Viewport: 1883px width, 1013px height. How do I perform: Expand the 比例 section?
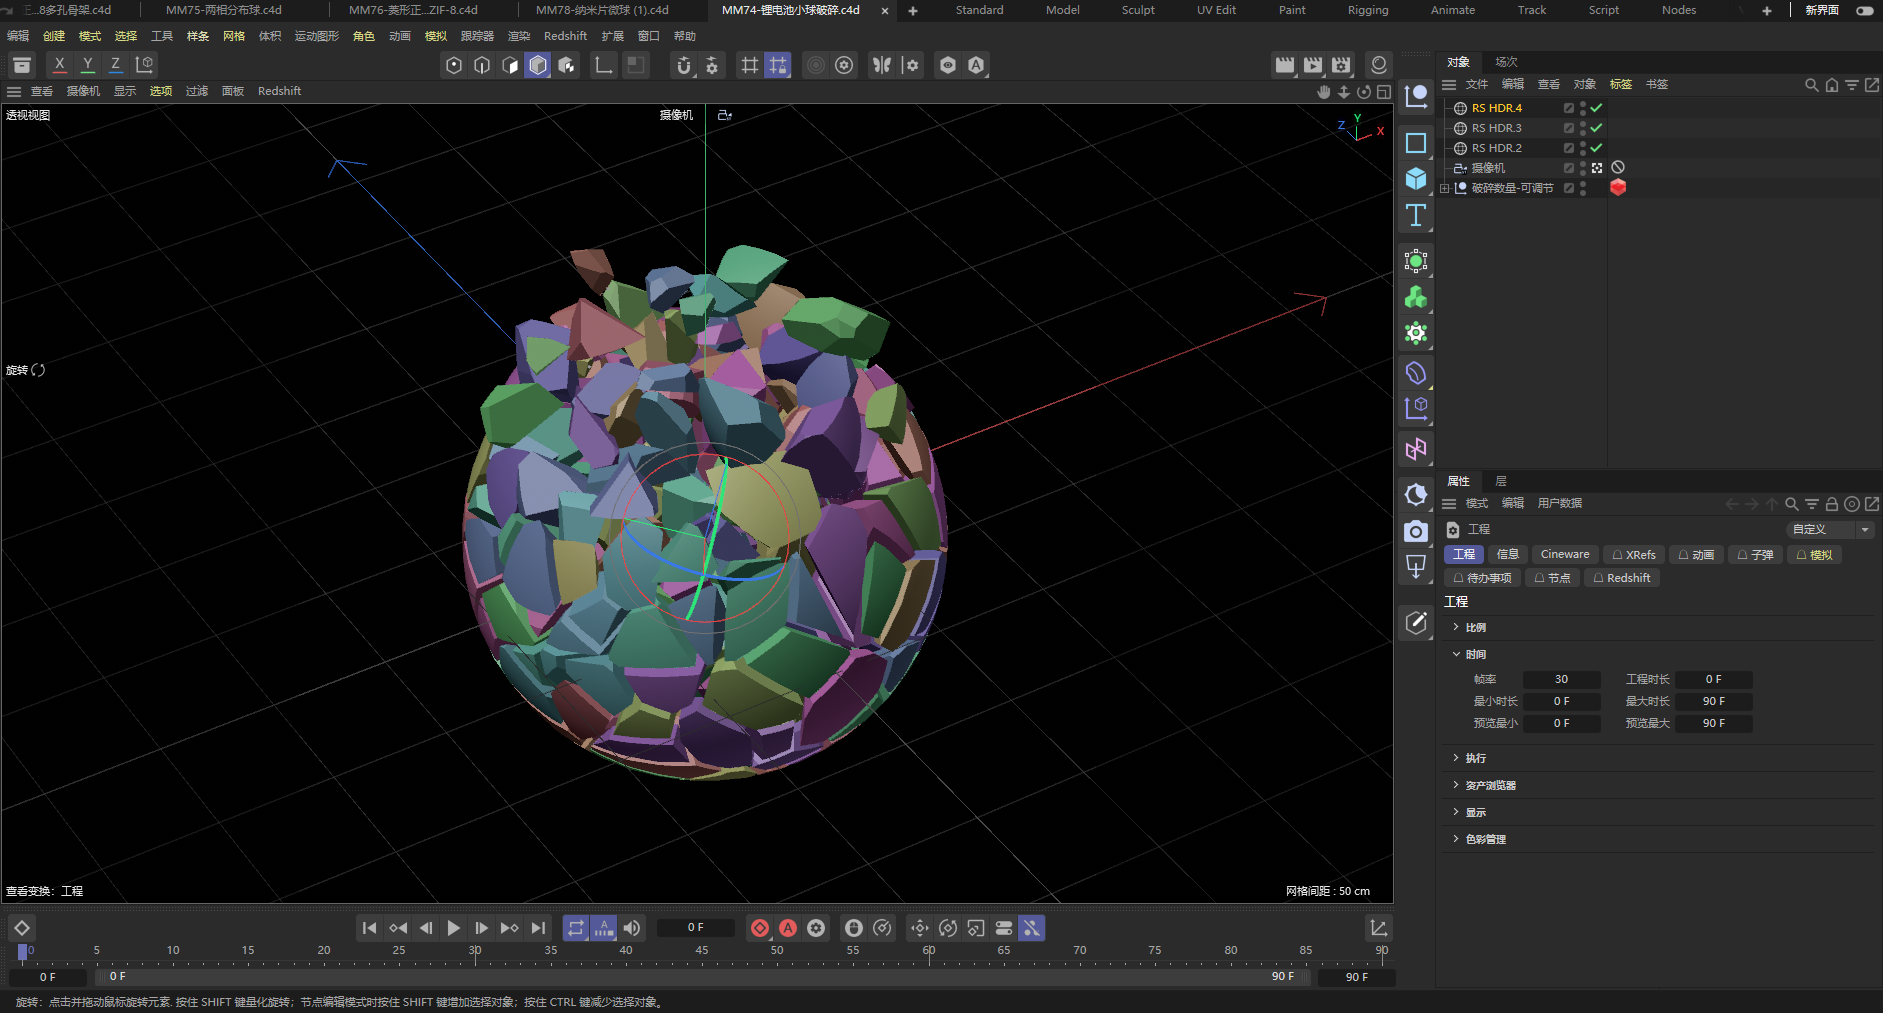click(x=1456, y=627)
